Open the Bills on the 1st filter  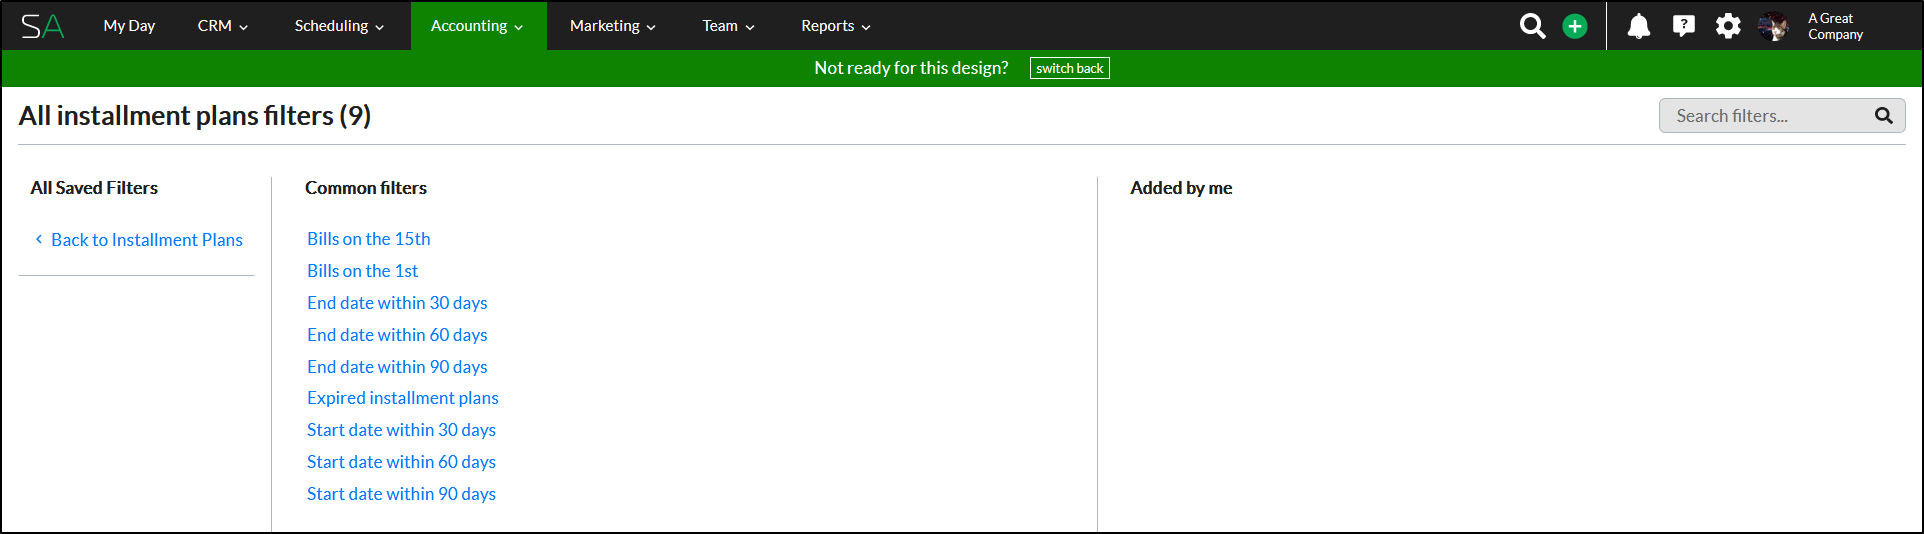(363, 271)
